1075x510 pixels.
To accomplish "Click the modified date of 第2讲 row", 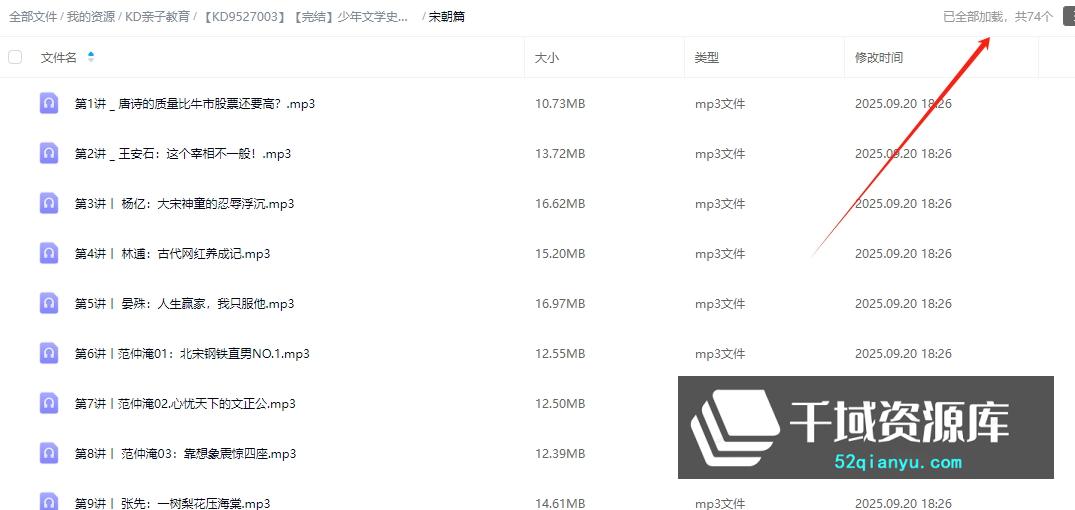I will click(x=903, y=154).
